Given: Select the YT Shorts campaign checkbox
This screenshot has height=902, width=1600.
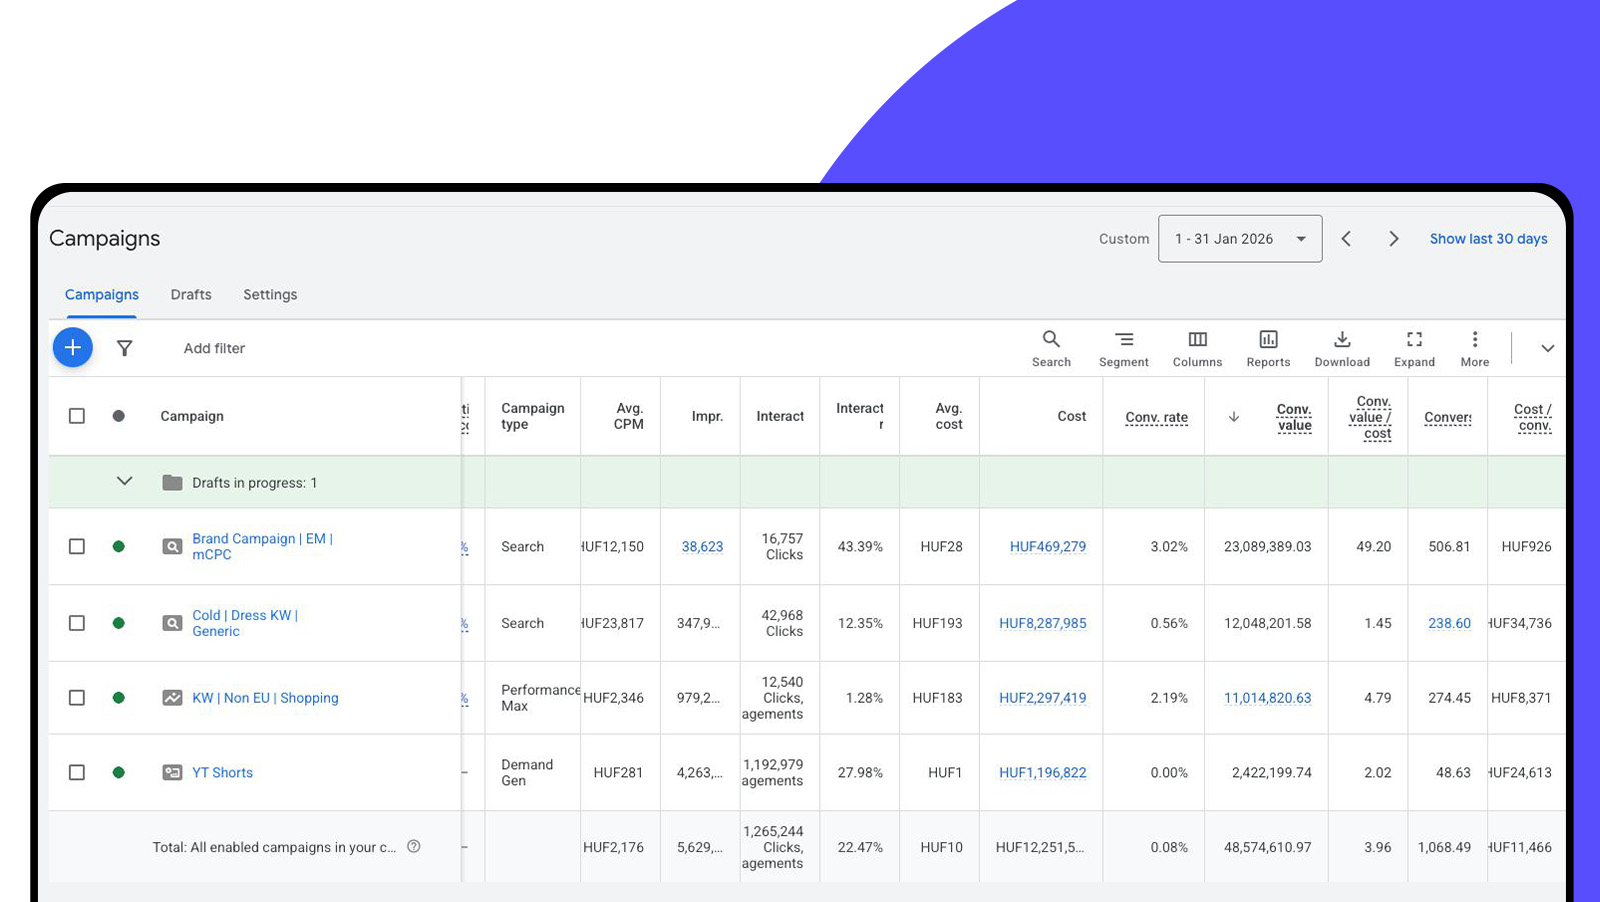Looking at the screenshot, I should (x=77, y=772).
